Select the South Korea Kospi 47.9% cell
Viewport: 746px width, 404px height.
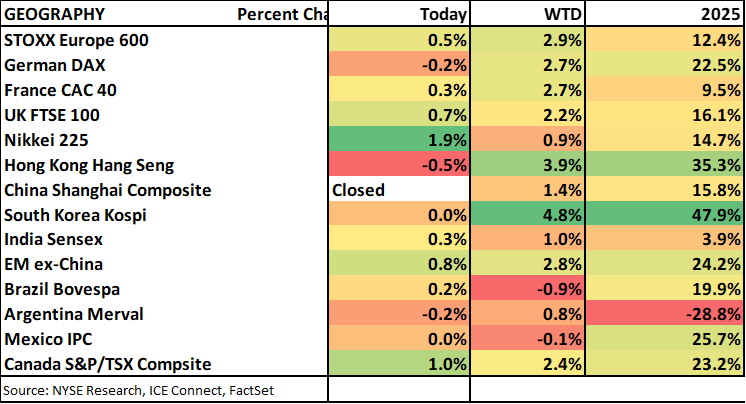[x=665, y=215]
